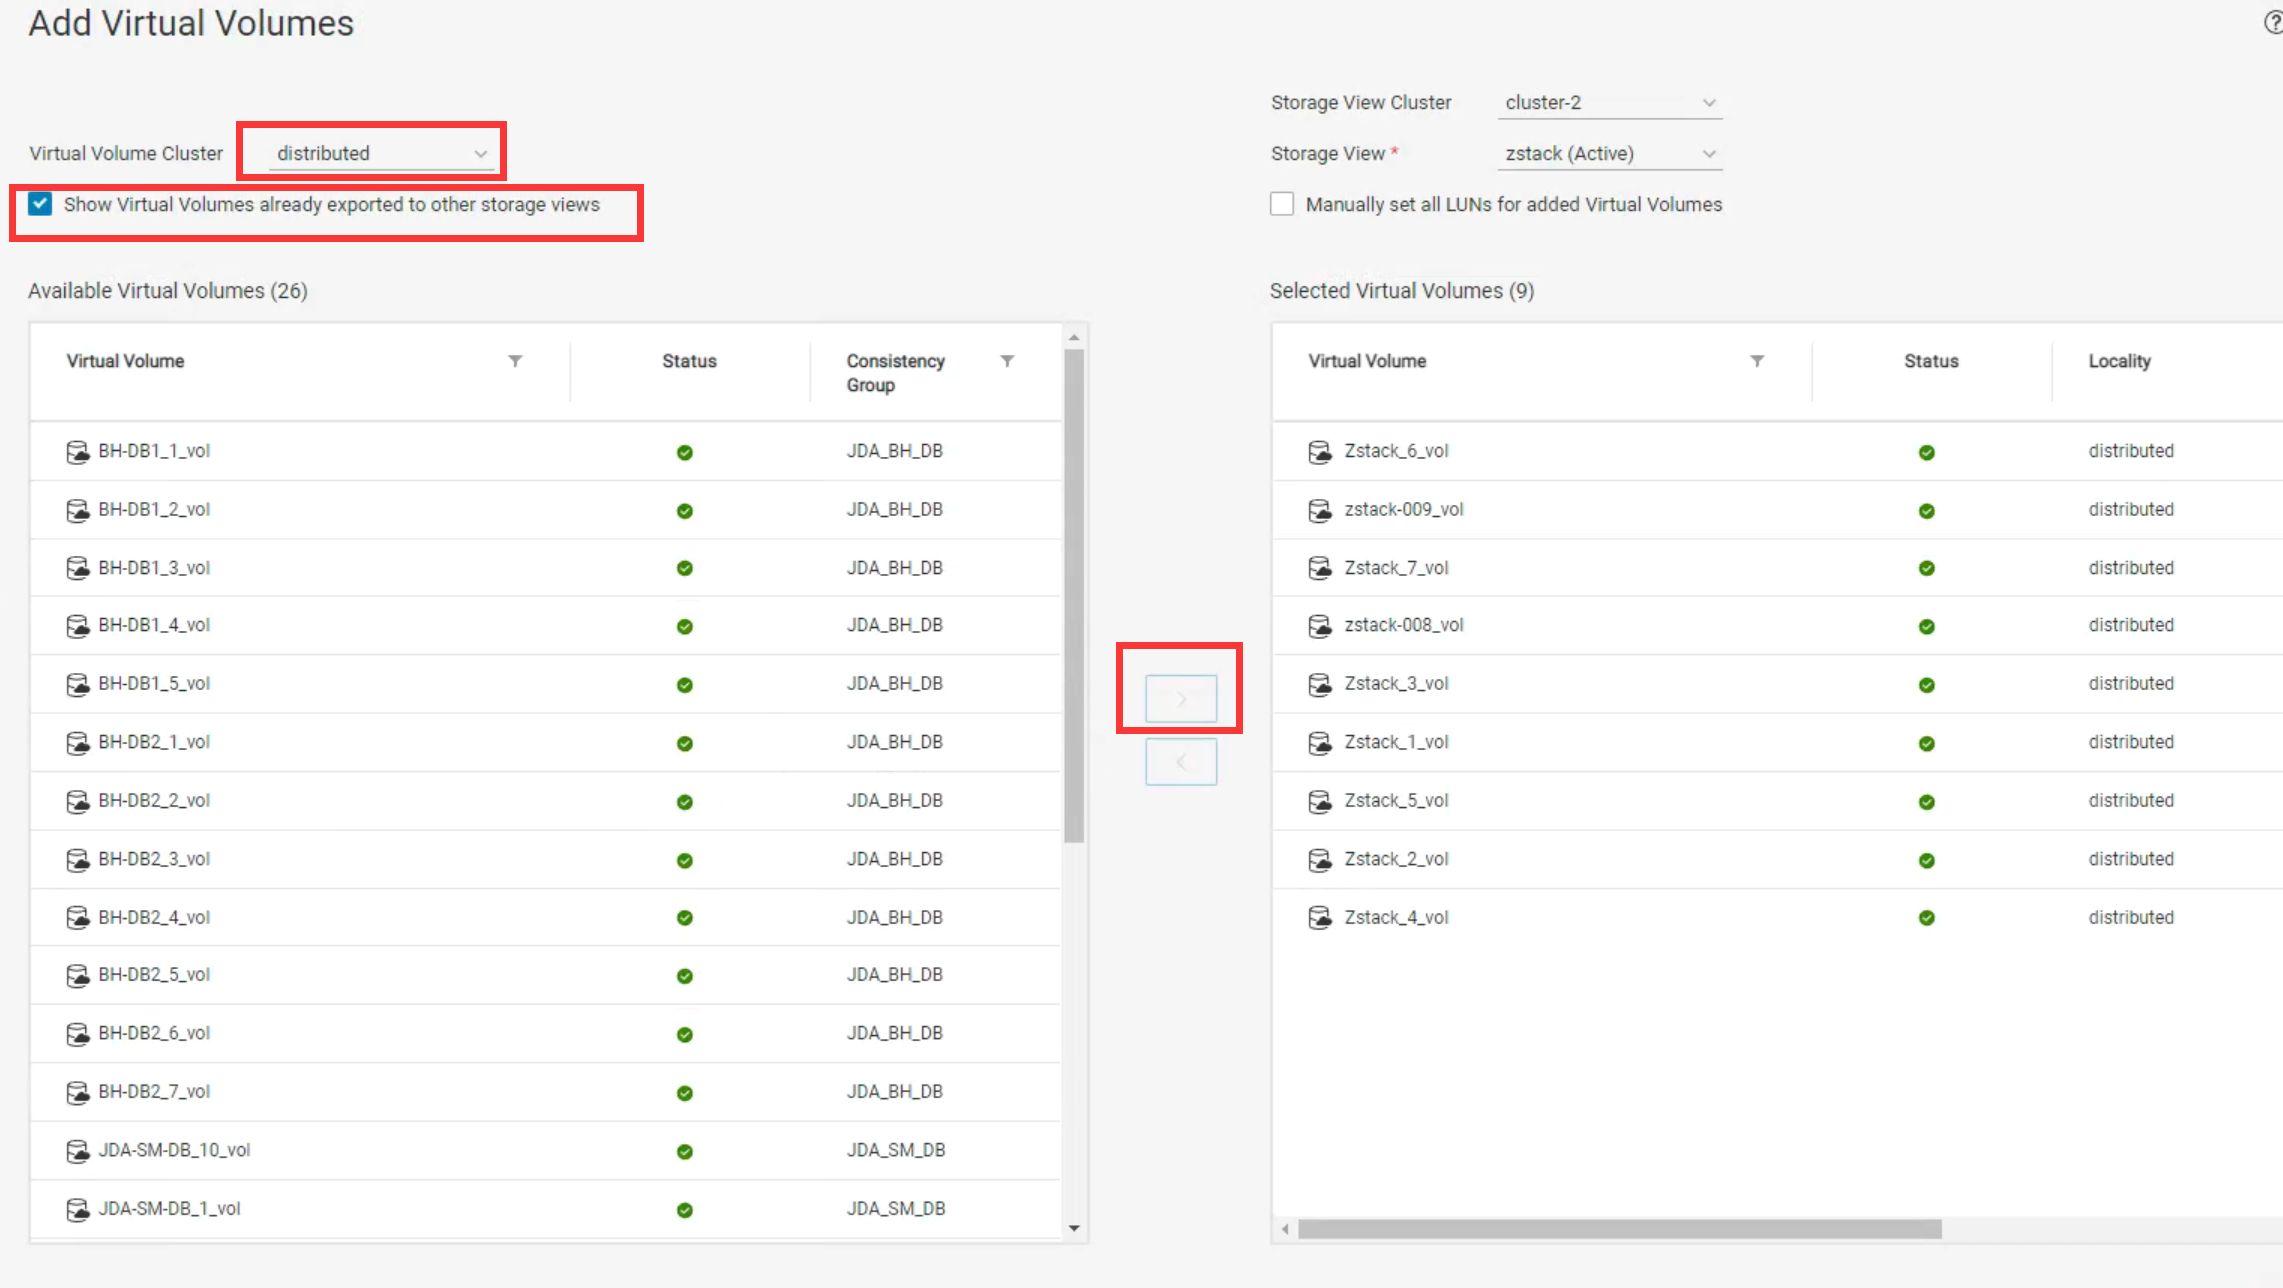The width and height of the screenshot is (2283, 1288).
Task: Select Zstack_4_vol in selected volumes
Action: click(1396, 917)
